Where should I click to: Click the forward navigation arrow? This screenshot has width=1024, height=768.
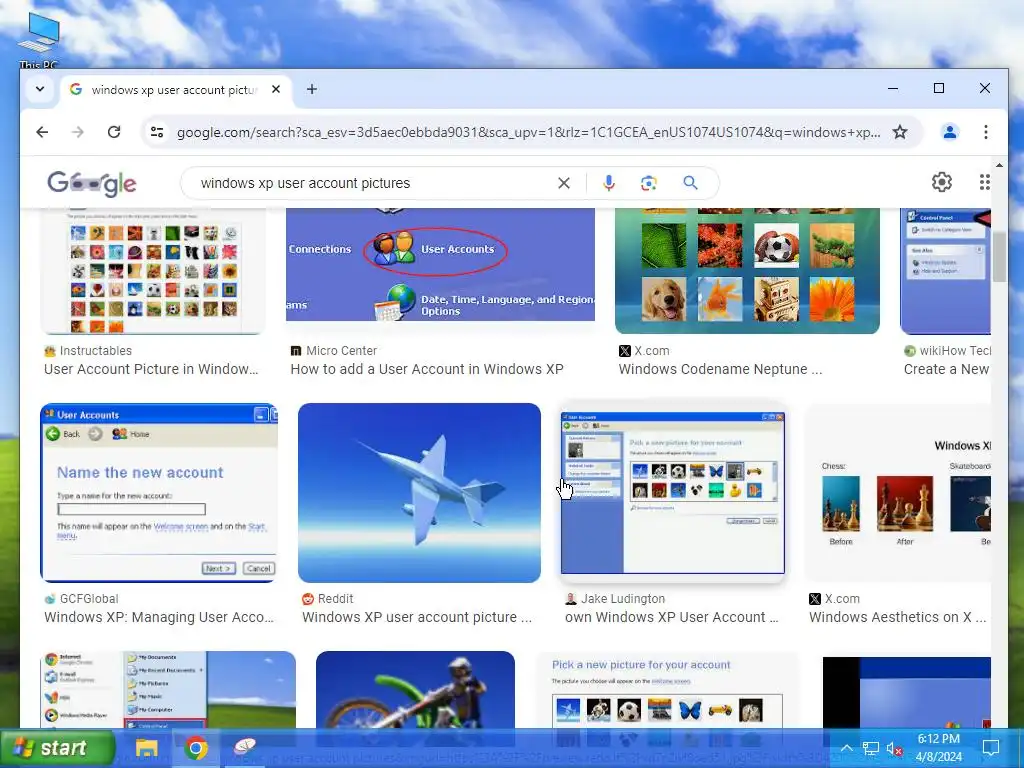[x=78, y=132]
